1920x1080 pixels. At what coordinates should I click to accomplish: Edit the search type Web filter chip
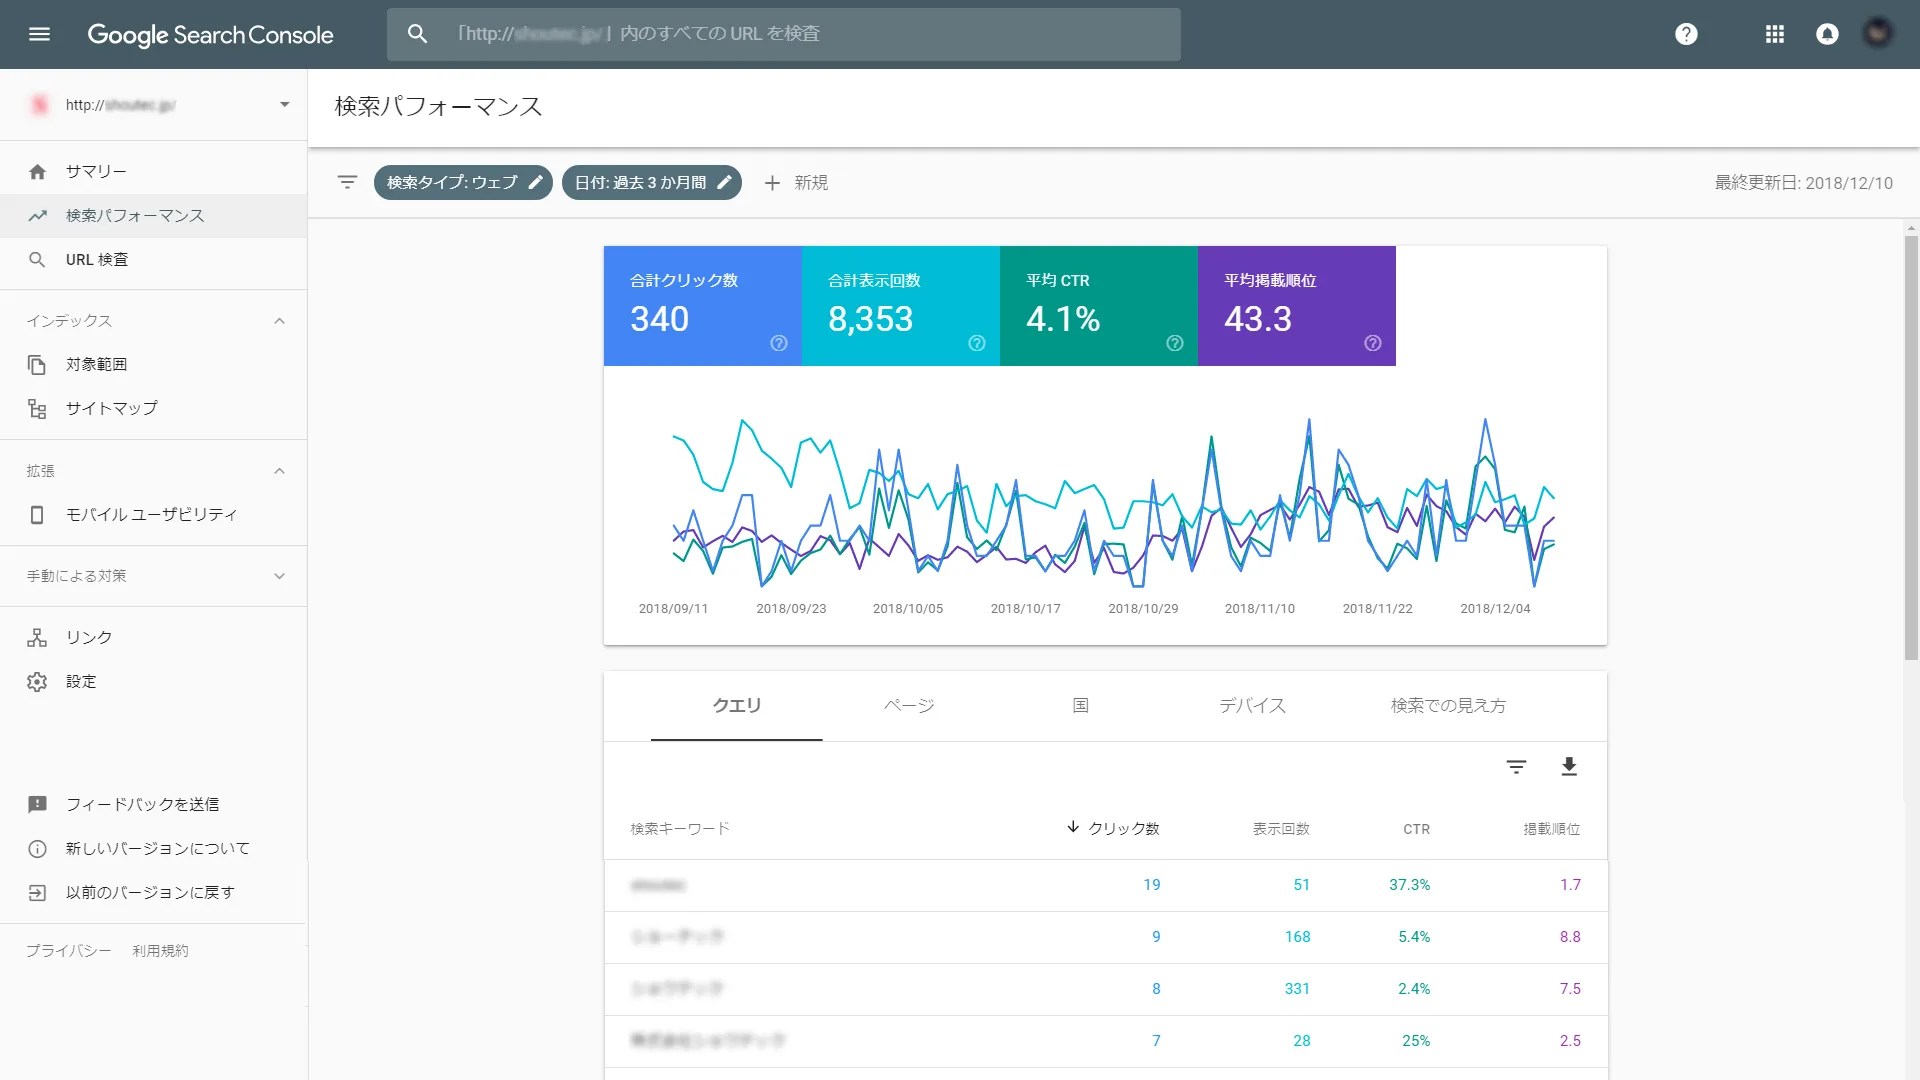[463, 182]
